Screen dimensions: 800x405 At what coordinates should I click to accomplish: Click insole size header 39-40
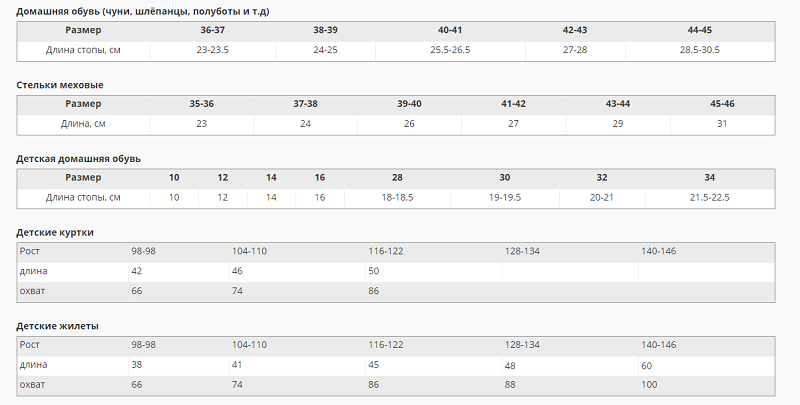(x=409, y=104)
